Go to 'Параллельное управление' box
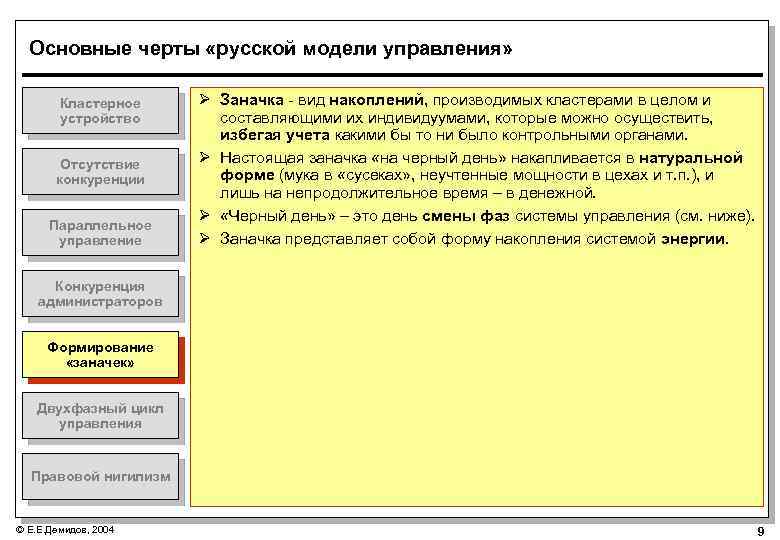The image size is (780, 540). tap(100, 233)
